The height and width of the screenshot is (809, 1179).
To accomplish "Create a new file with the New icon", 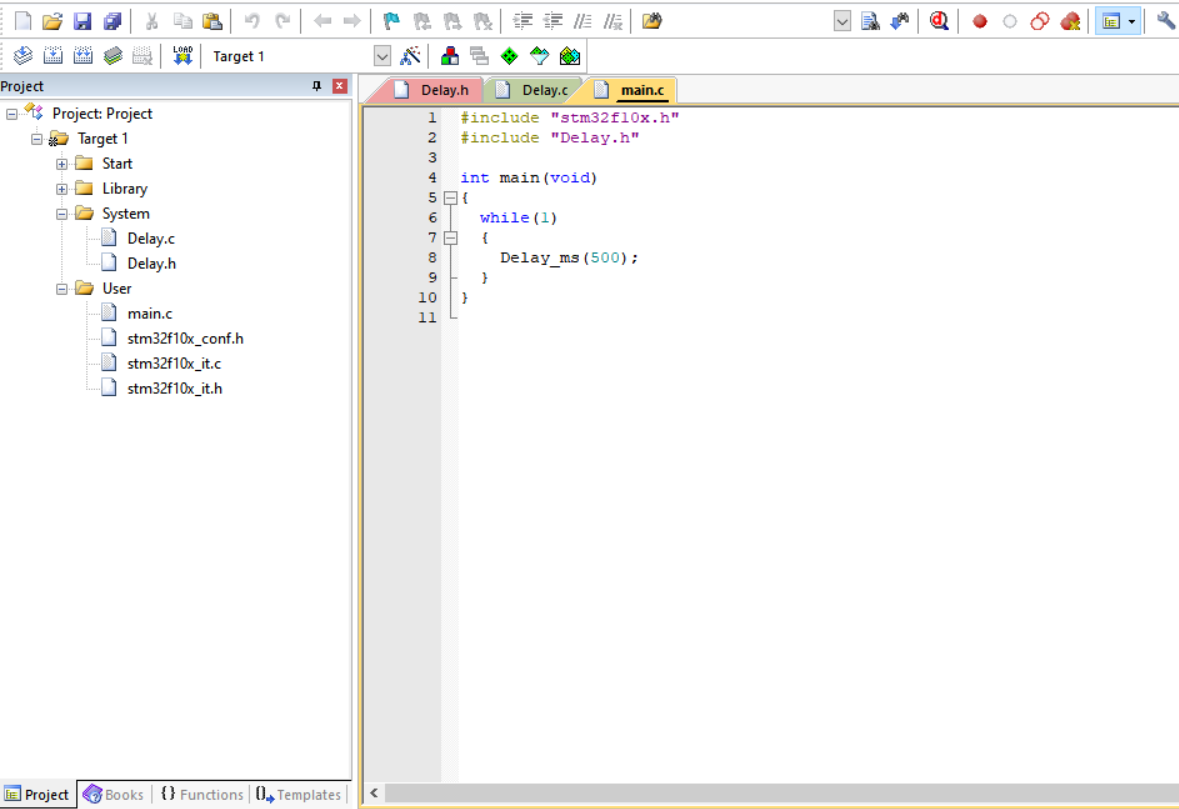I will click(23, 21).
